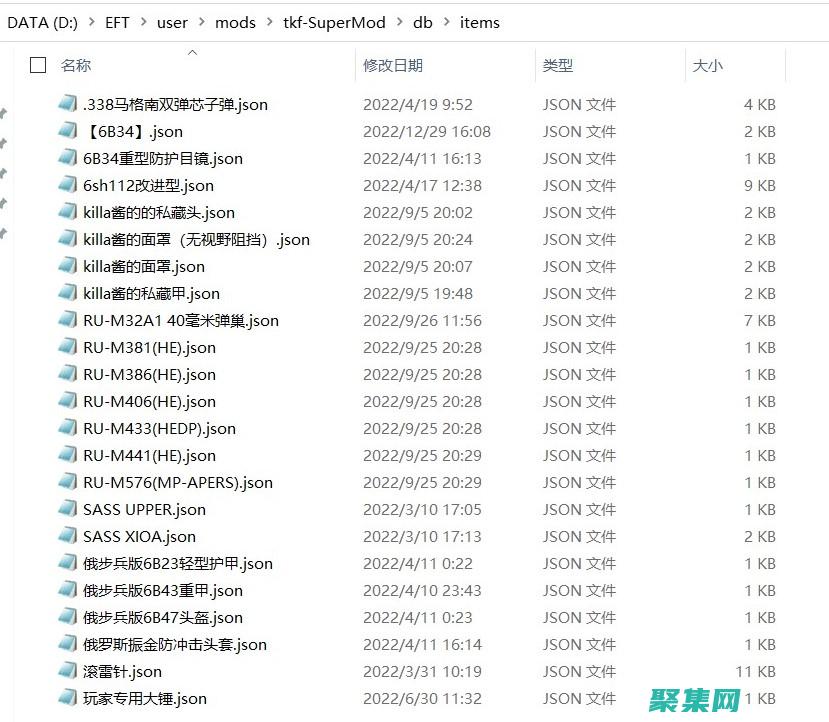Click the JSON file icon beside 6sh112改进型.json

click(x=68, y=185)
